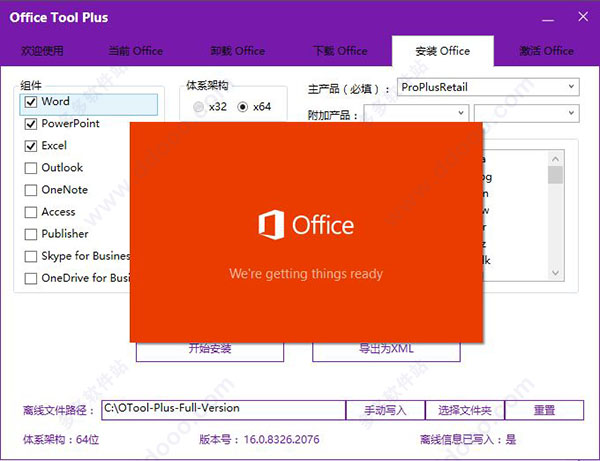Minimize the Office Tool Plus window
Viewport: 600px width, 461px height.
pyautogui.click(x=548, y=18)
